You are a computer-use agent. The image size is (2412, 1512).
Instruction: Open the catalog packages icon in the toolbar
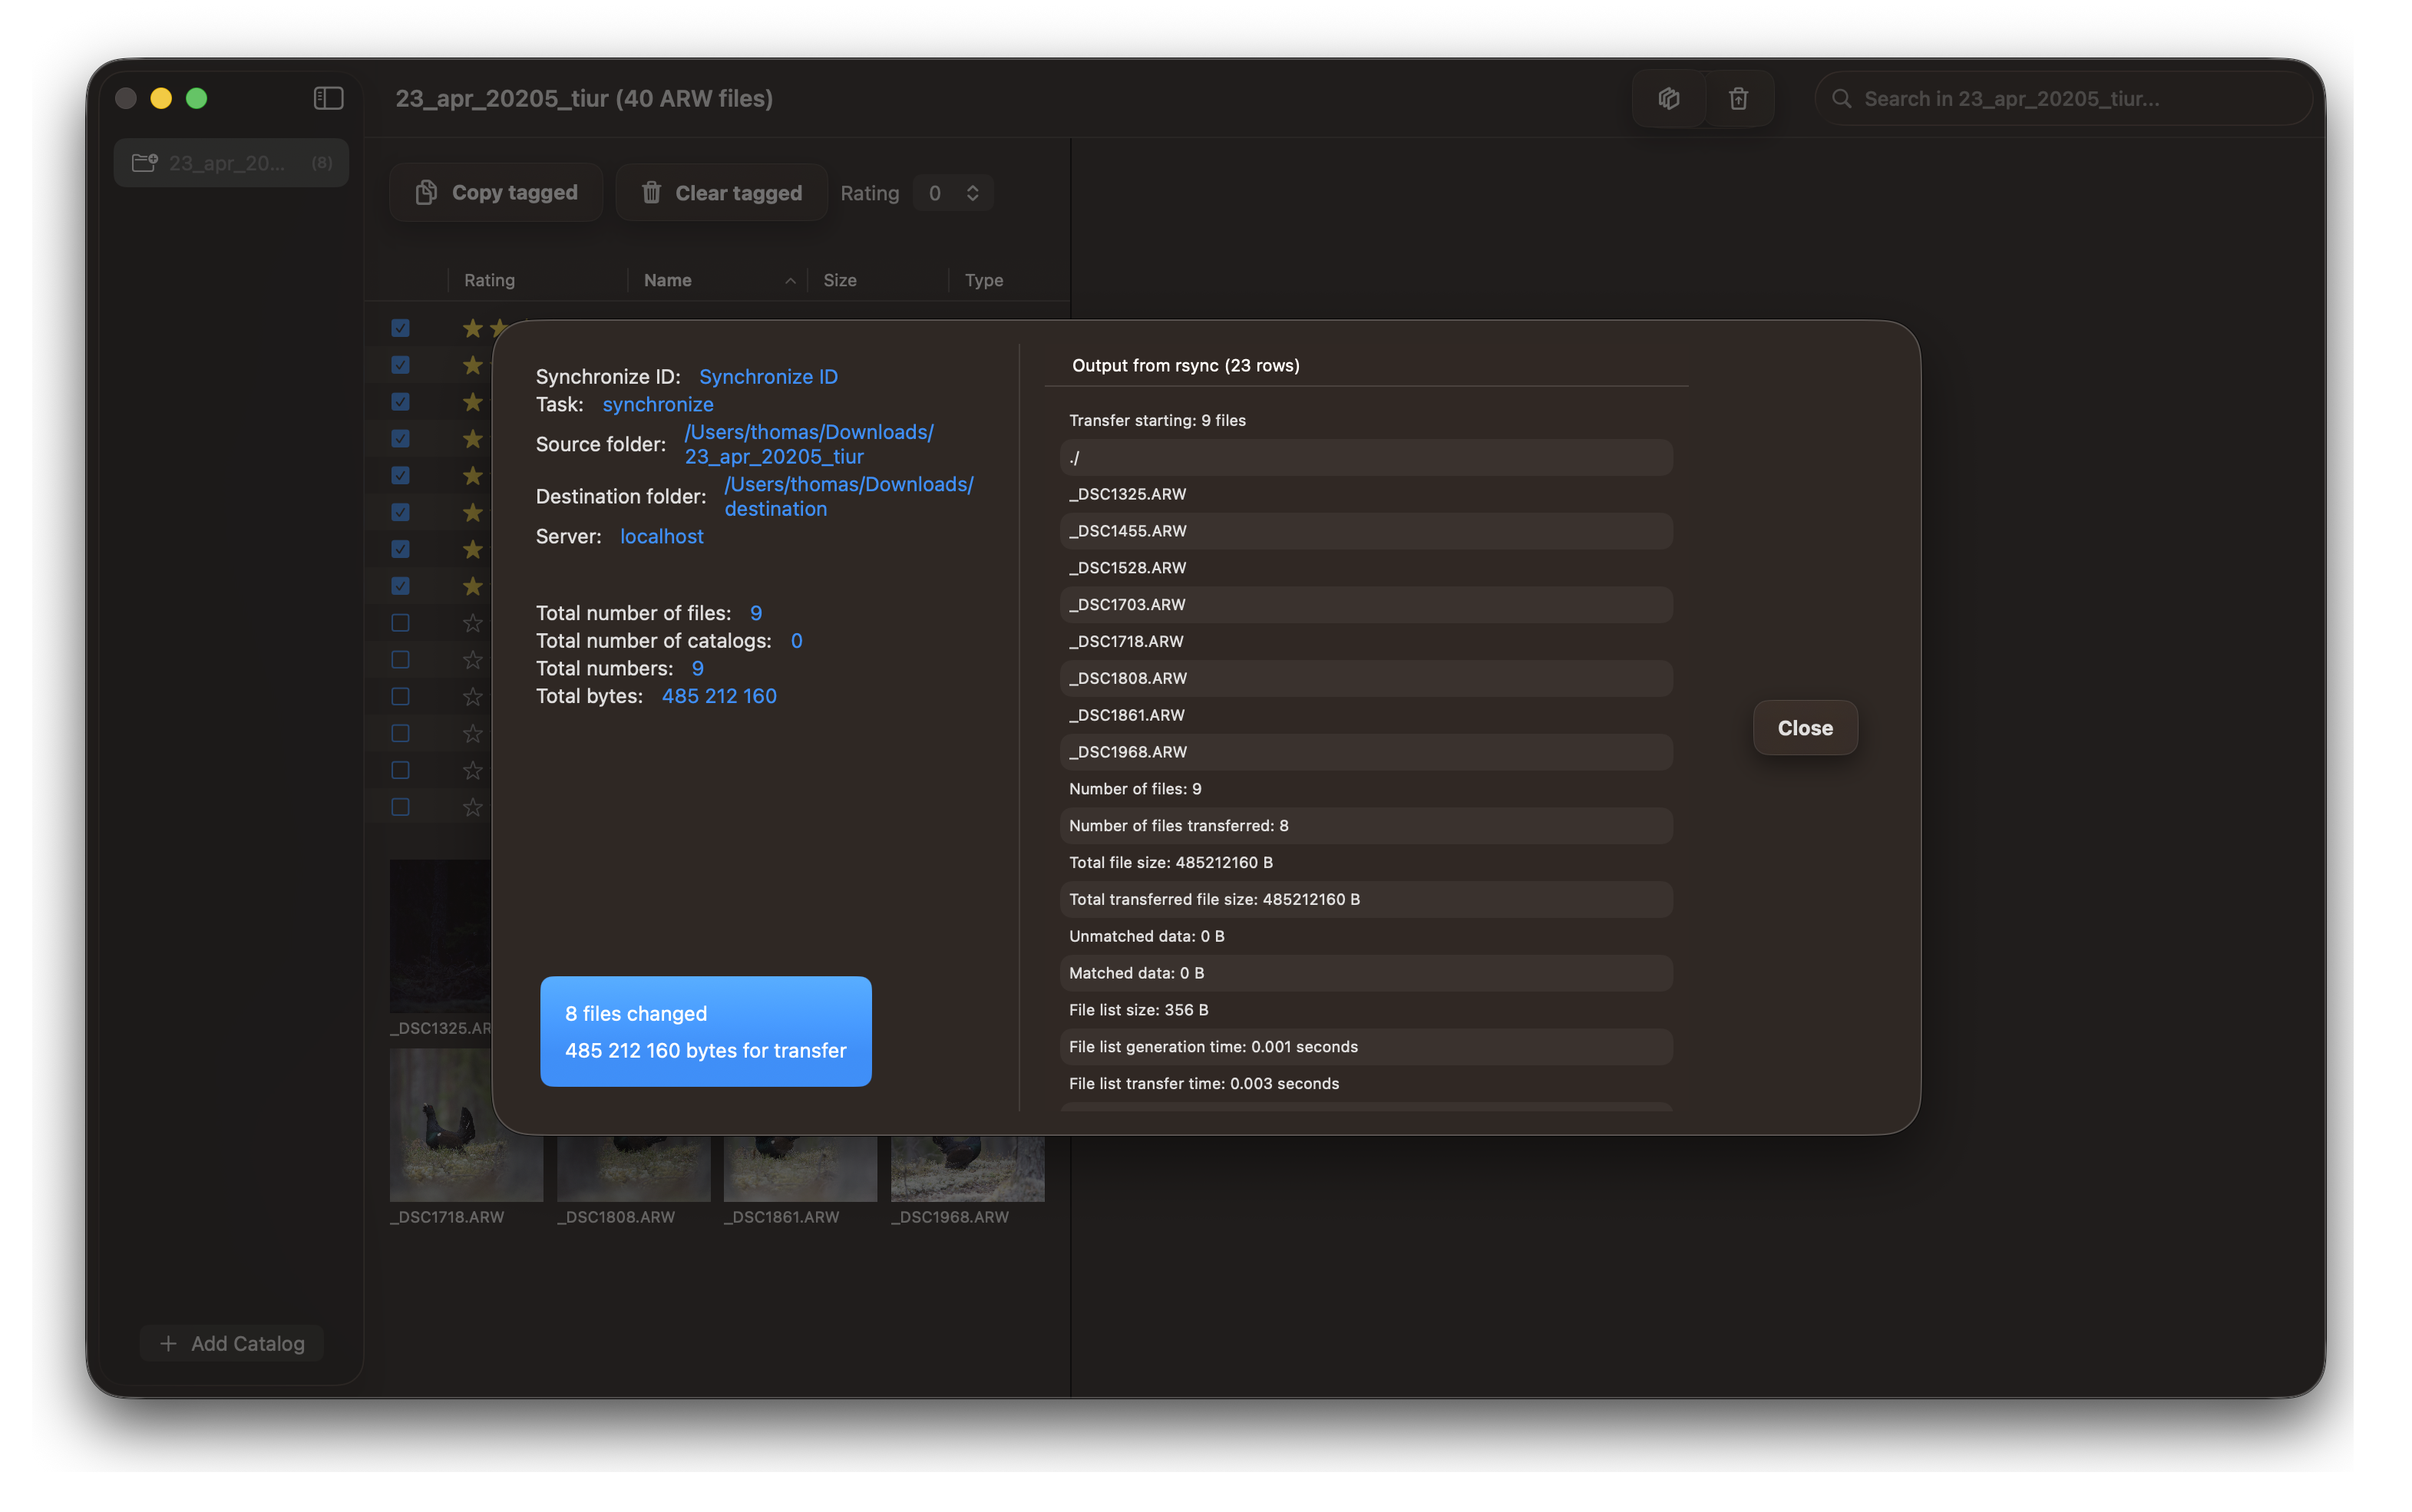coord(1668,98)
